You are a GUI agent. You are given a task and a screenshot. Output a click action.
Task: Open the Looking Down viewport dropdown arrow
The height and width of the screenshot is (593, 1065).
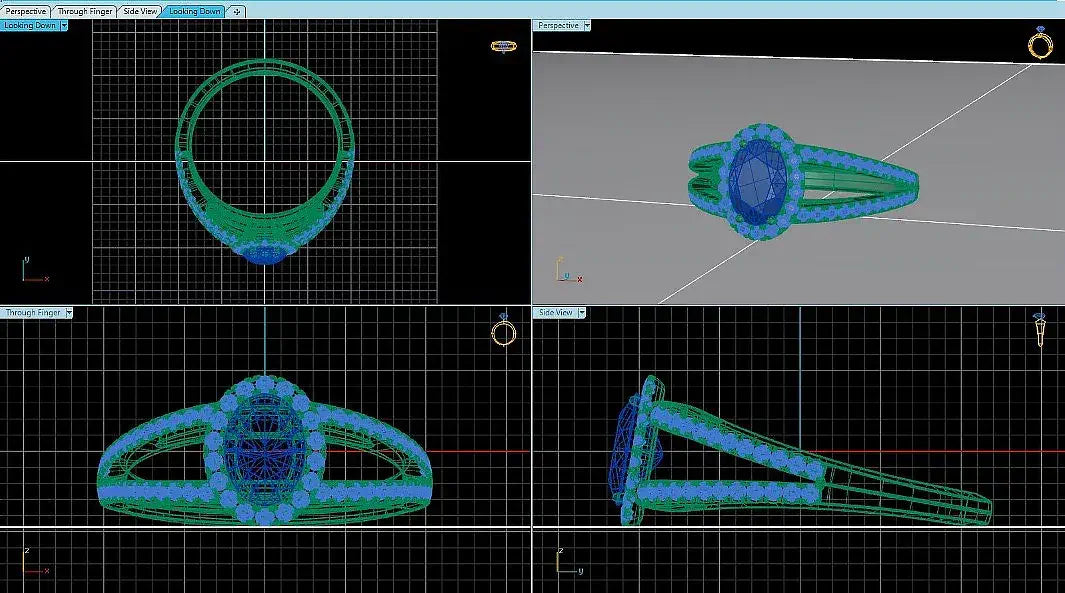click(64, 25)
